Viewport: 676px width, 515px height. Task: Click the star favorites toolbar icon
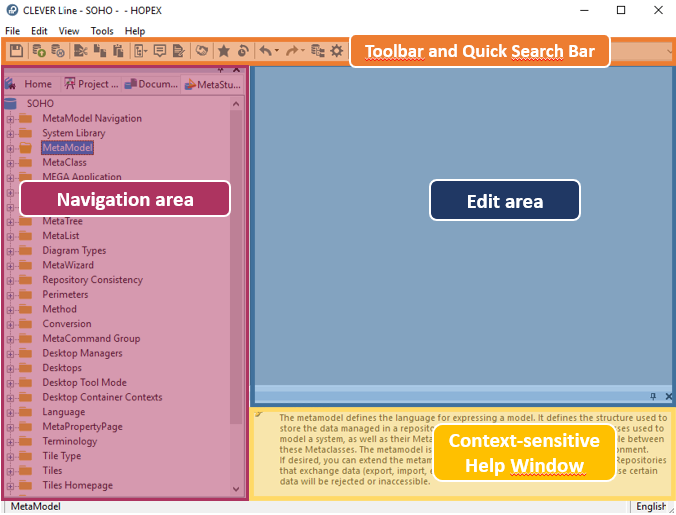point(224,49)
